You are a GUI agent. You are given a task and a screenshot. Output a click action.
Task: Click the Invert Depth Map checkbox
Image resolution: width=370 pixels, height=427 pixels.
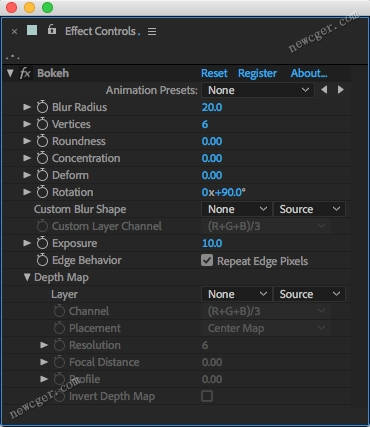tap(207, 396)
